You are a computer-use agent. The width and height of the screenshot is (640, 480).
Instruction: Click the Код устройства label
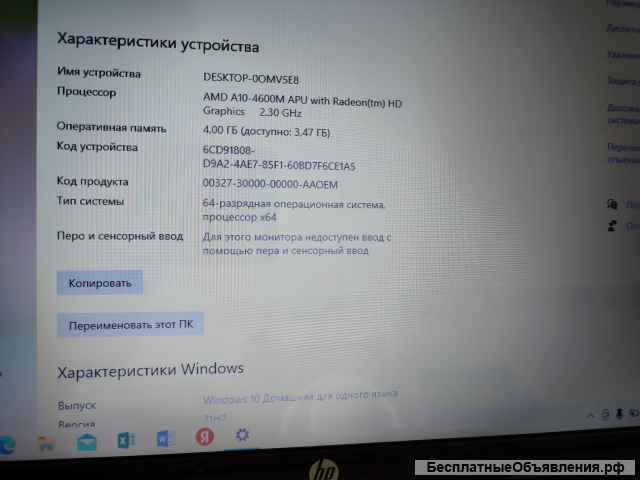[x=97, y=147]
